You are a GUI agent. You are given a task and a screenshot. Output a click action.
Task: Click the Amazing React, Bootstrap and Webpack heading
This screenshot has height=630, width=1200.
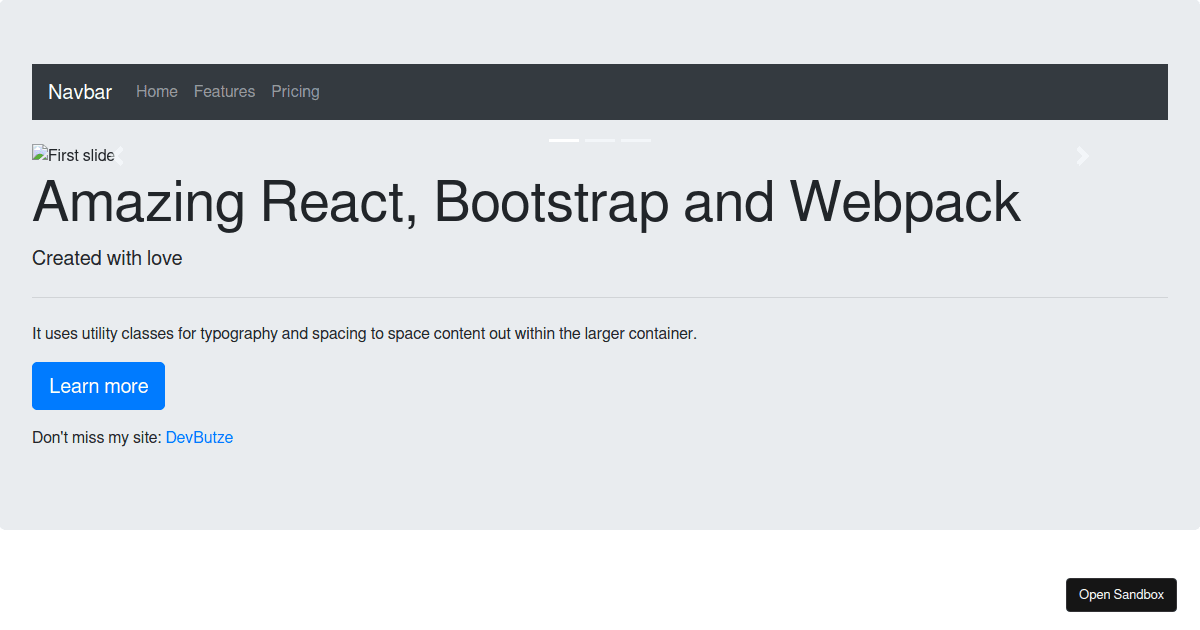coord(526,201)
